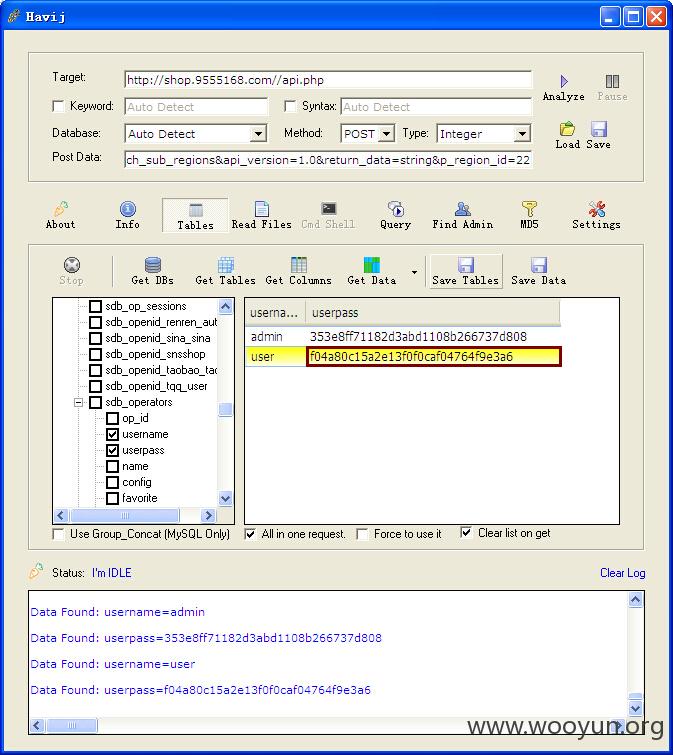The height and width of the screenshot is (755, 673).
Task: Check the sdb_openid_sina_sina checkbox
Action: click(95, 338)
